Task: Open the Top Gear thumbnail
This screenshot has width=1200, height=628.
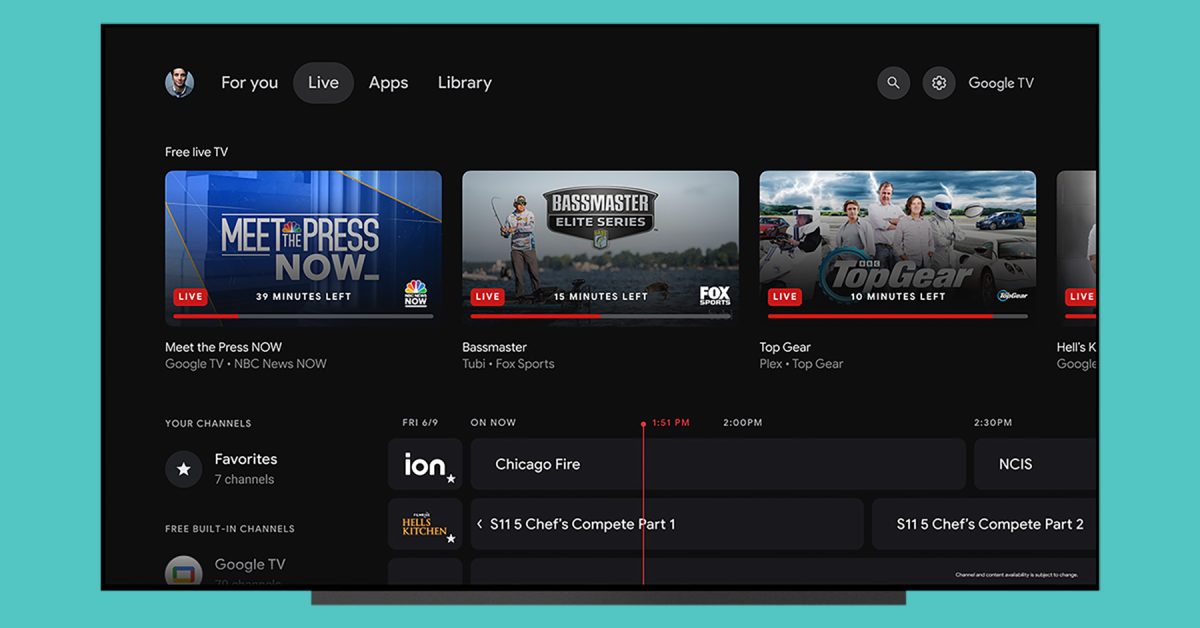Action: pyautogui.click(x=898, y=248)
